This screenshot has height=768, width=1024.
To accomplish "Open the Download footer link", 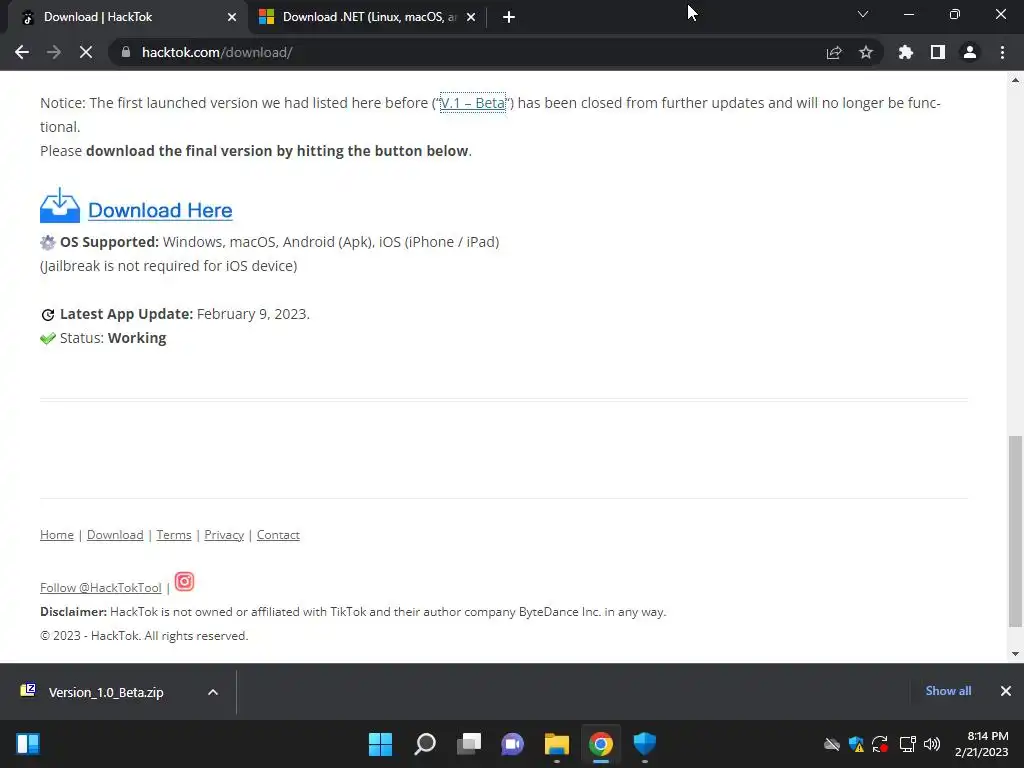I will tap(115, 535).
